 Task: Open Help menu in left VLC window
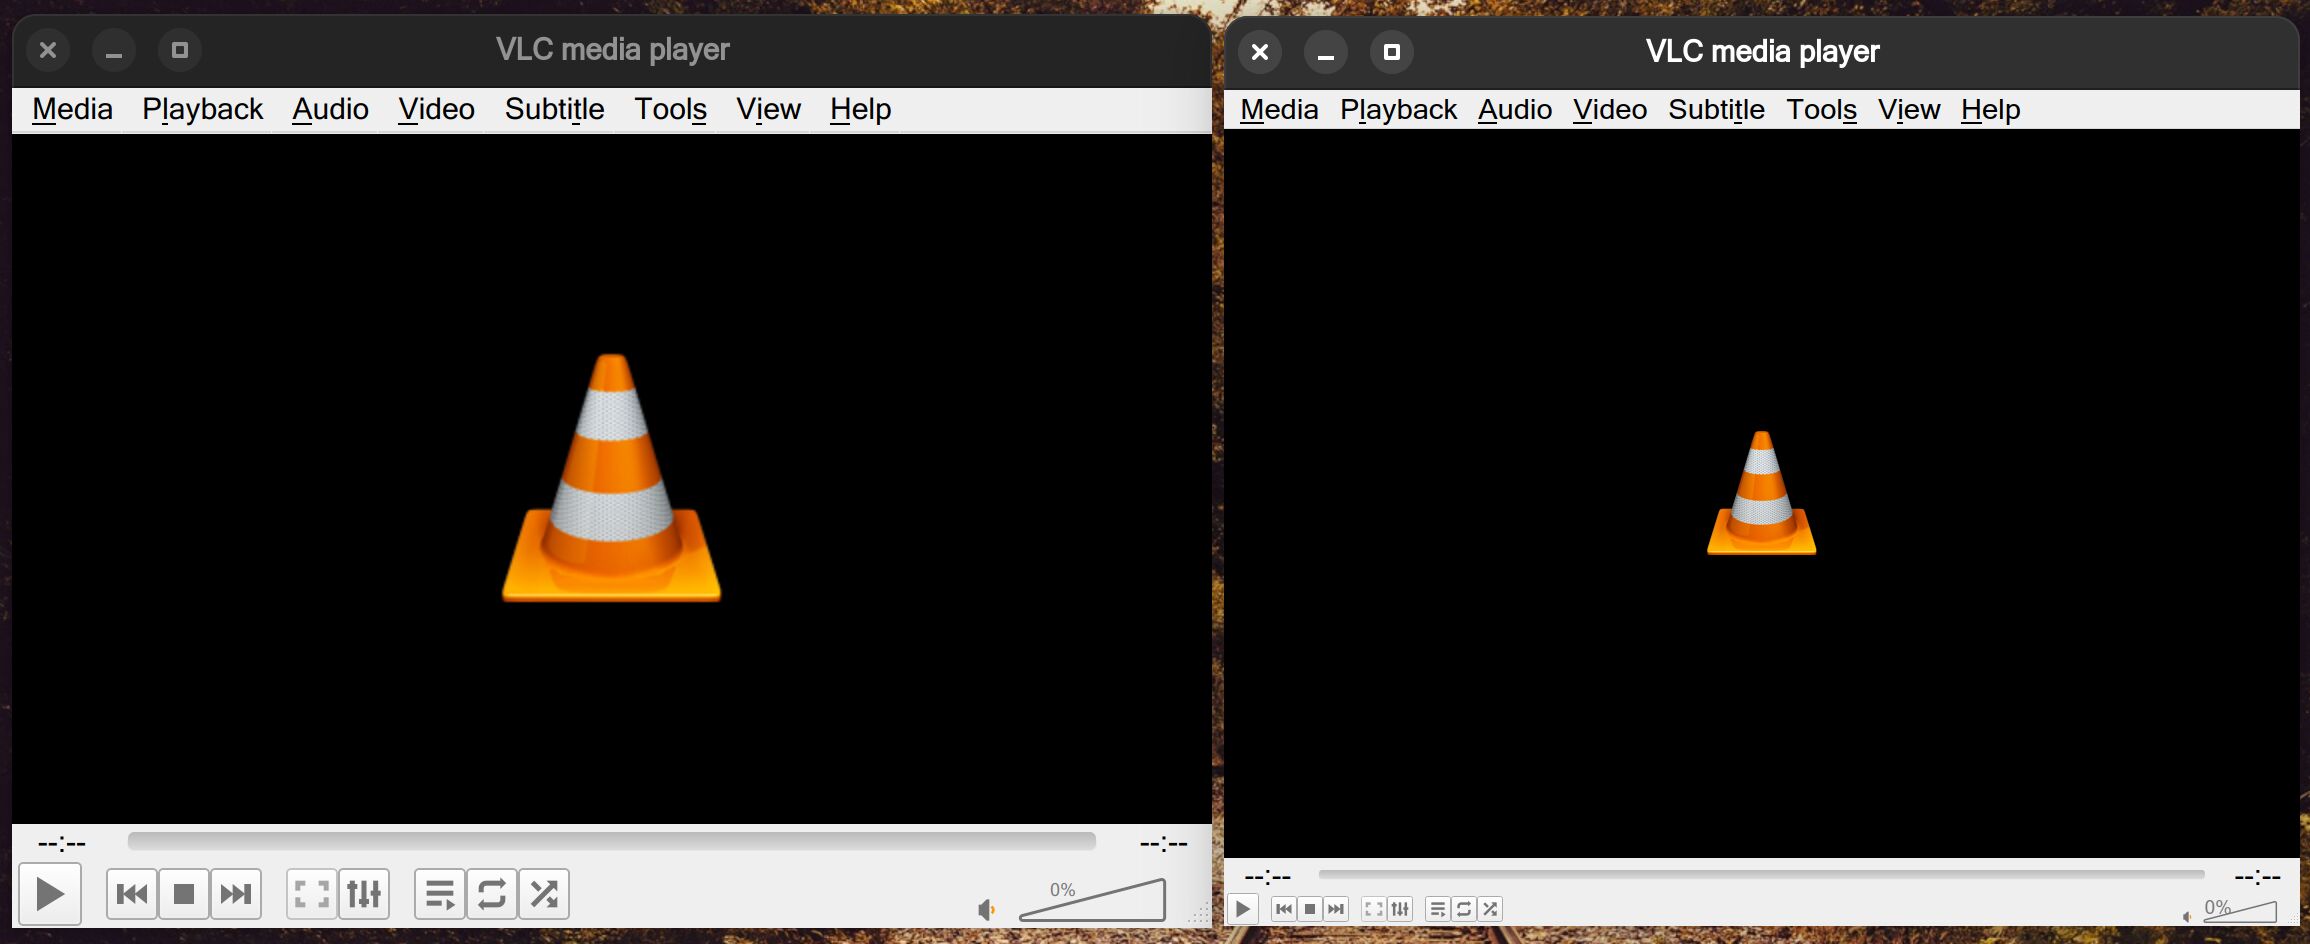tap(860, 109)
